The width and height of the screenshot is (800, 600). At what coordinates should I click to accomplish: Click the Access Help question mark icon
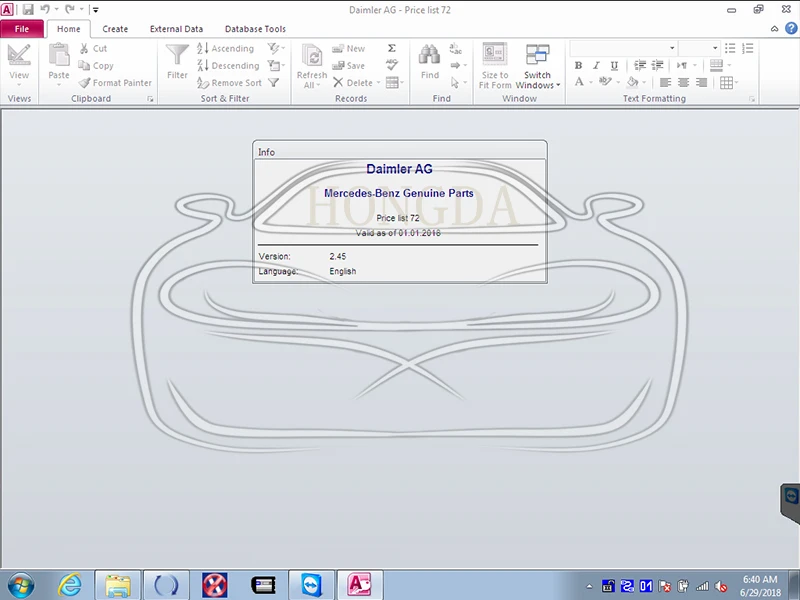coord(790,29)
